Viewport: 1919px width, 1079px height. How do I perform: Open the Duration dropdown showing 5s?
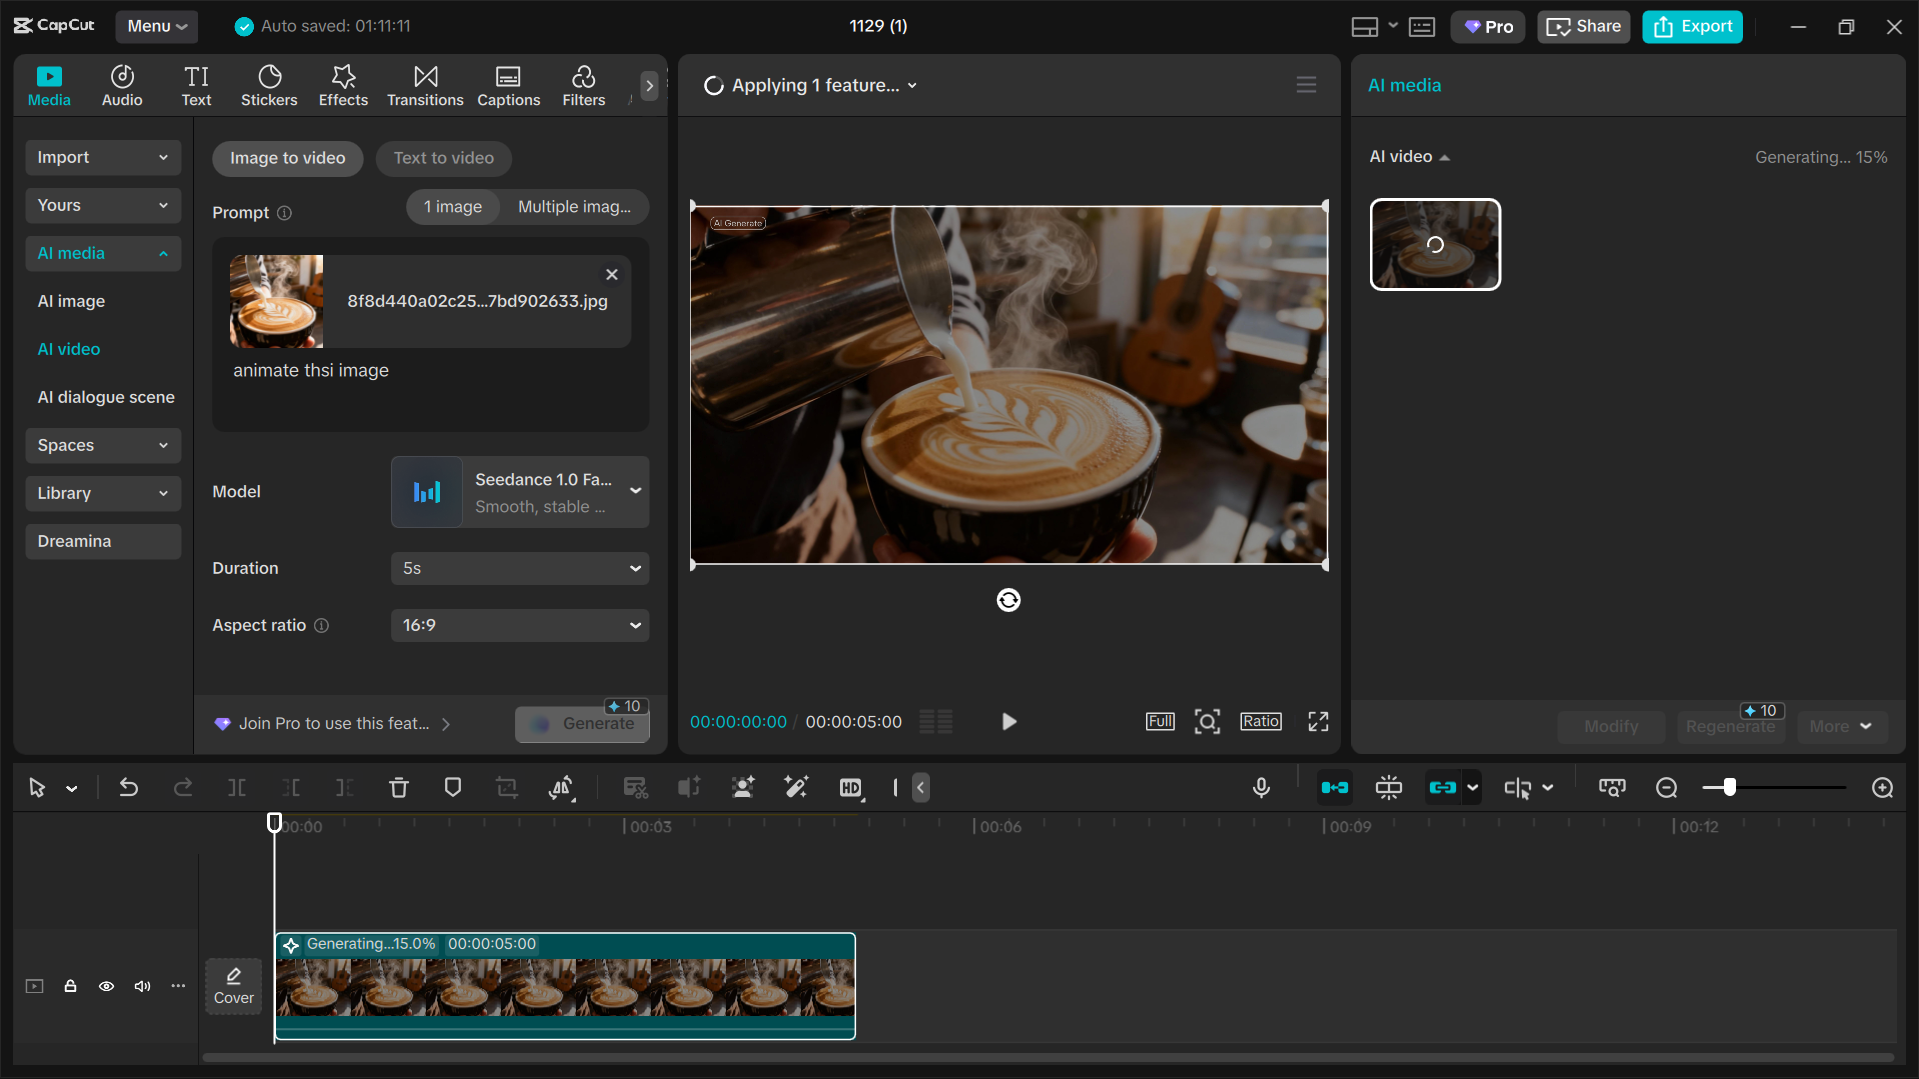[x=519, y=568]
